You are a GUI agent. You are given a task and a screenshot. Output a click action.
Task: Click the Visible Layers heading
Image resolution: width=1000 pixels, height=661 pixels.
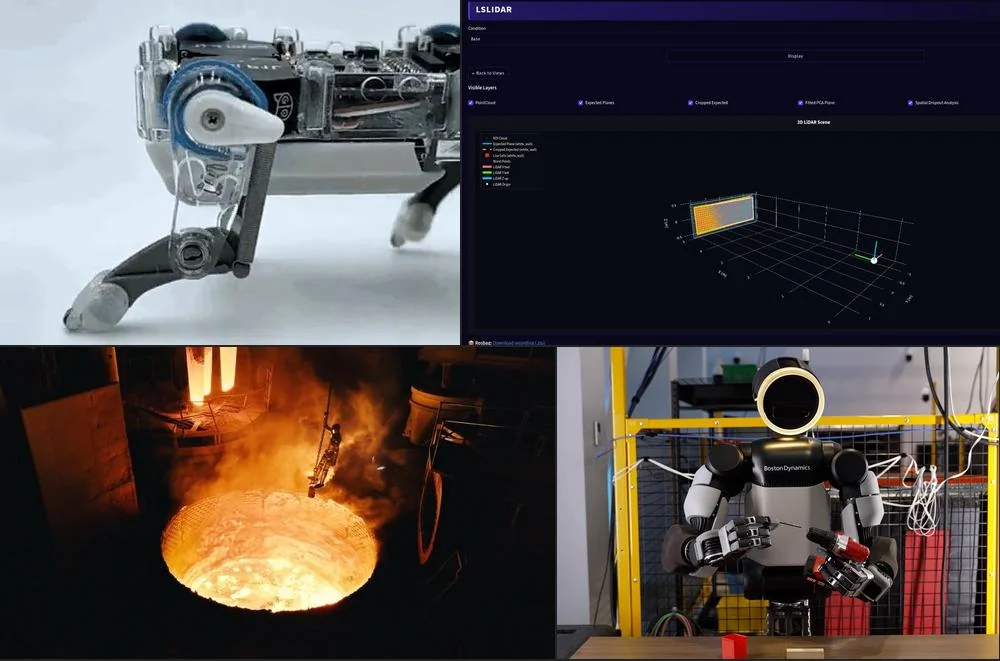click(482, 87)
